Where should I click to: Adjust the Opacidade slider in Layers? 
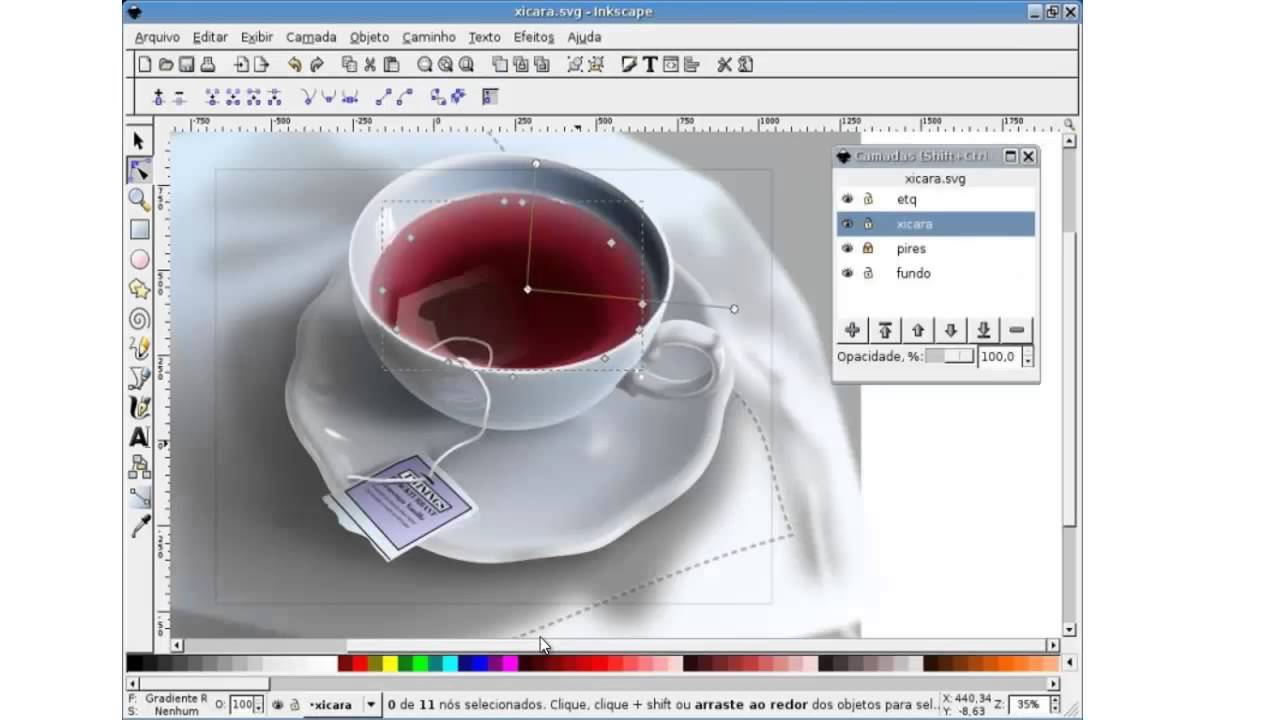(949, 357)
